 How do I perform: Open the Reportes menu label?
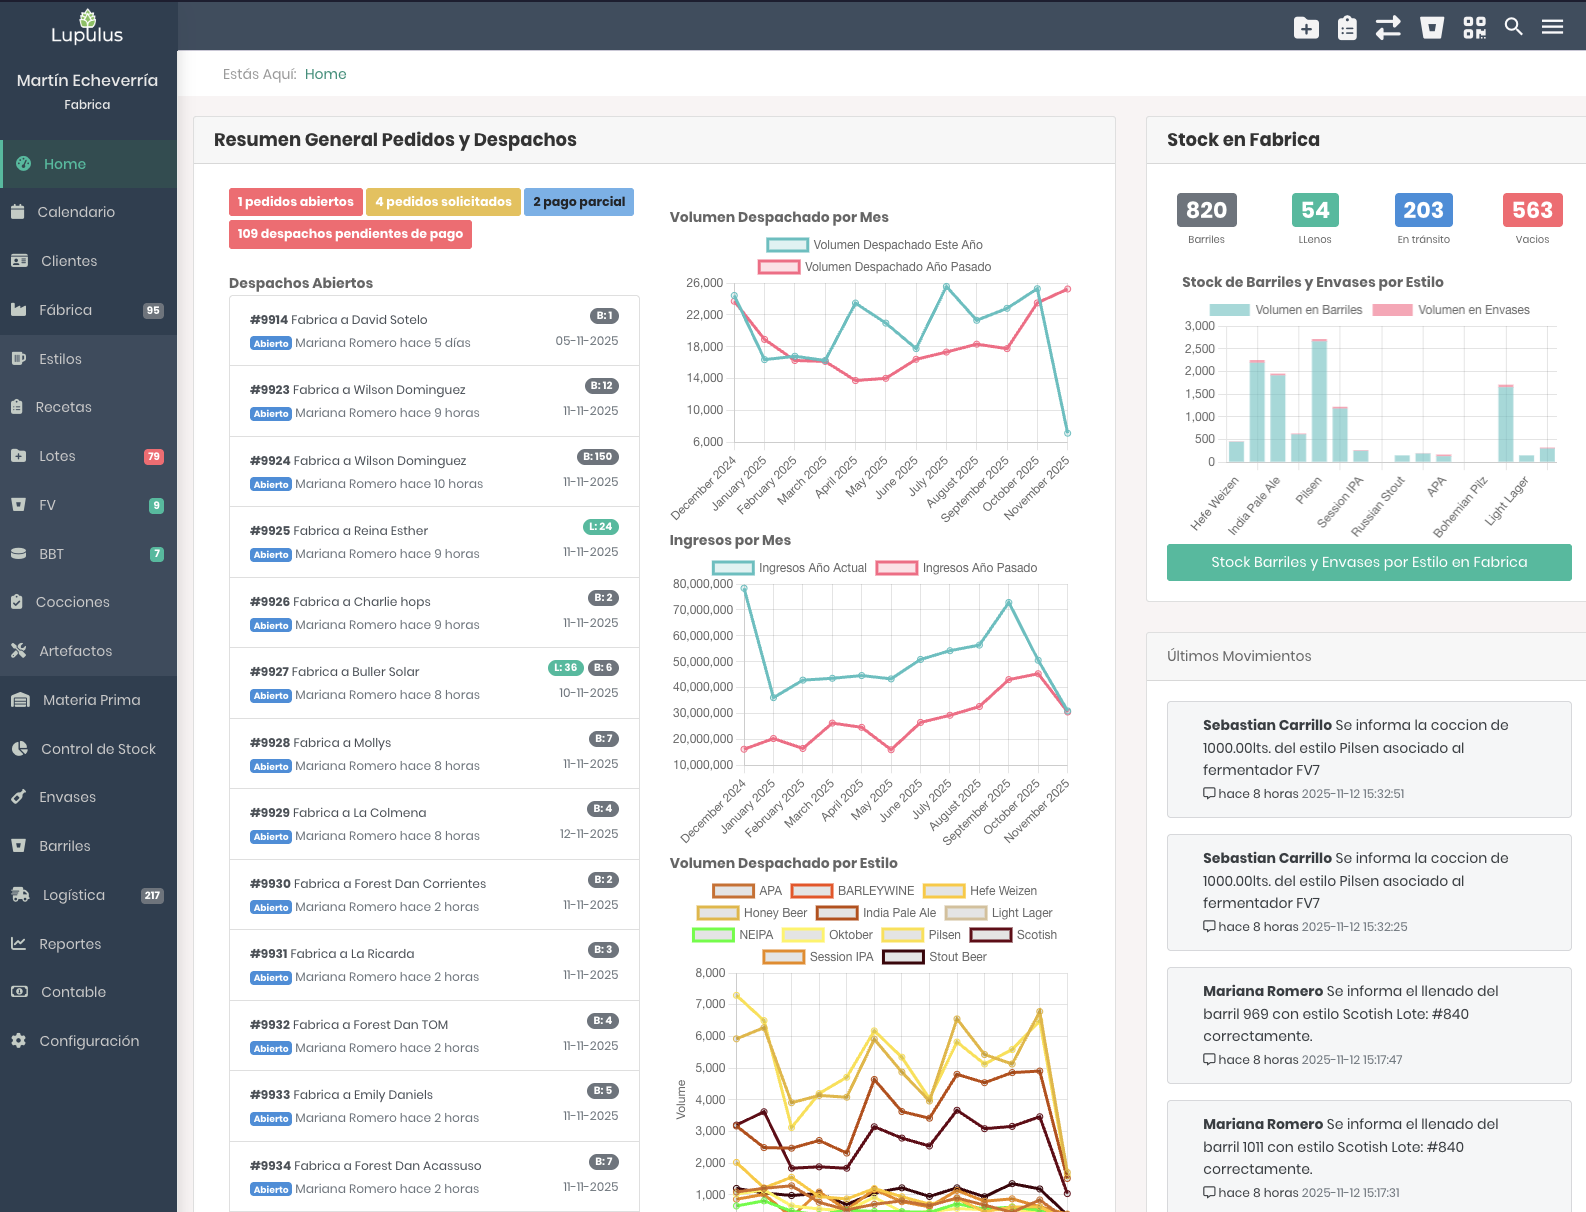point(70,944)
